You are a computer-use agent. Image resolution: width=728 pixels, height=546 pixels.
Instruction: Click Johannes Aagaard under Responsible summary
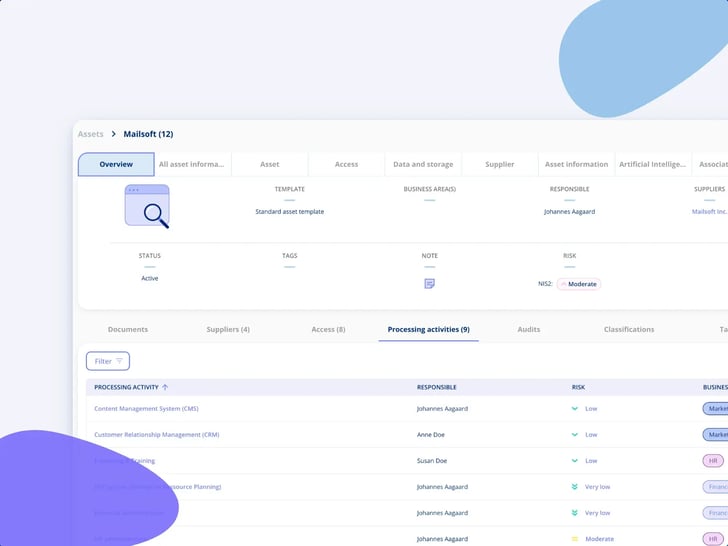(569, 211)
